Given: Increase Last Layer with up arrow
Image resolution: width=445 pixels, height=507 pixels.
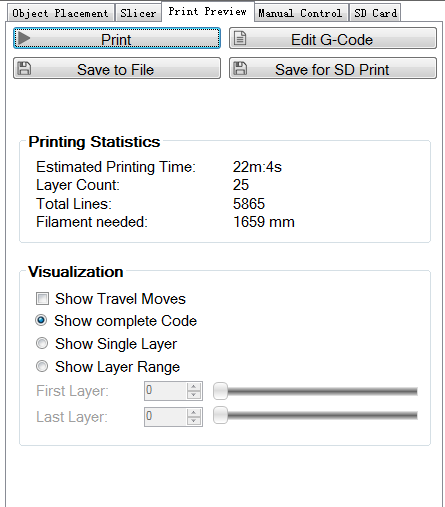Looking at the screenshot, I should click(x=194, y=412).
